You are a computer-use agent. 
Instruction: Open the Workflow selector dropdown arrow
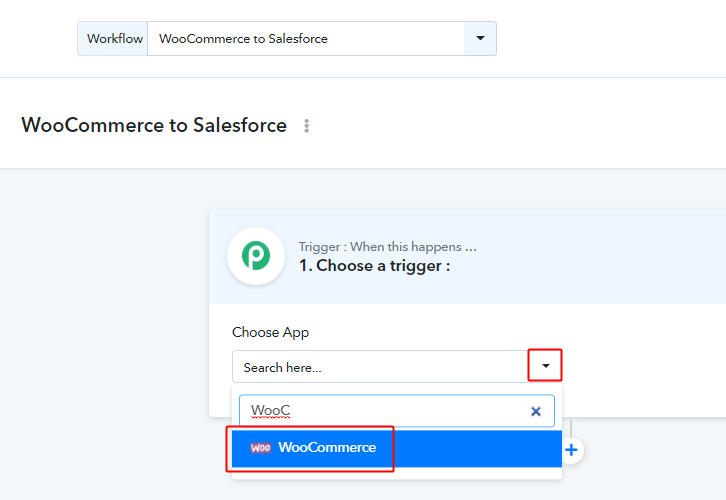tap(480, 38)
